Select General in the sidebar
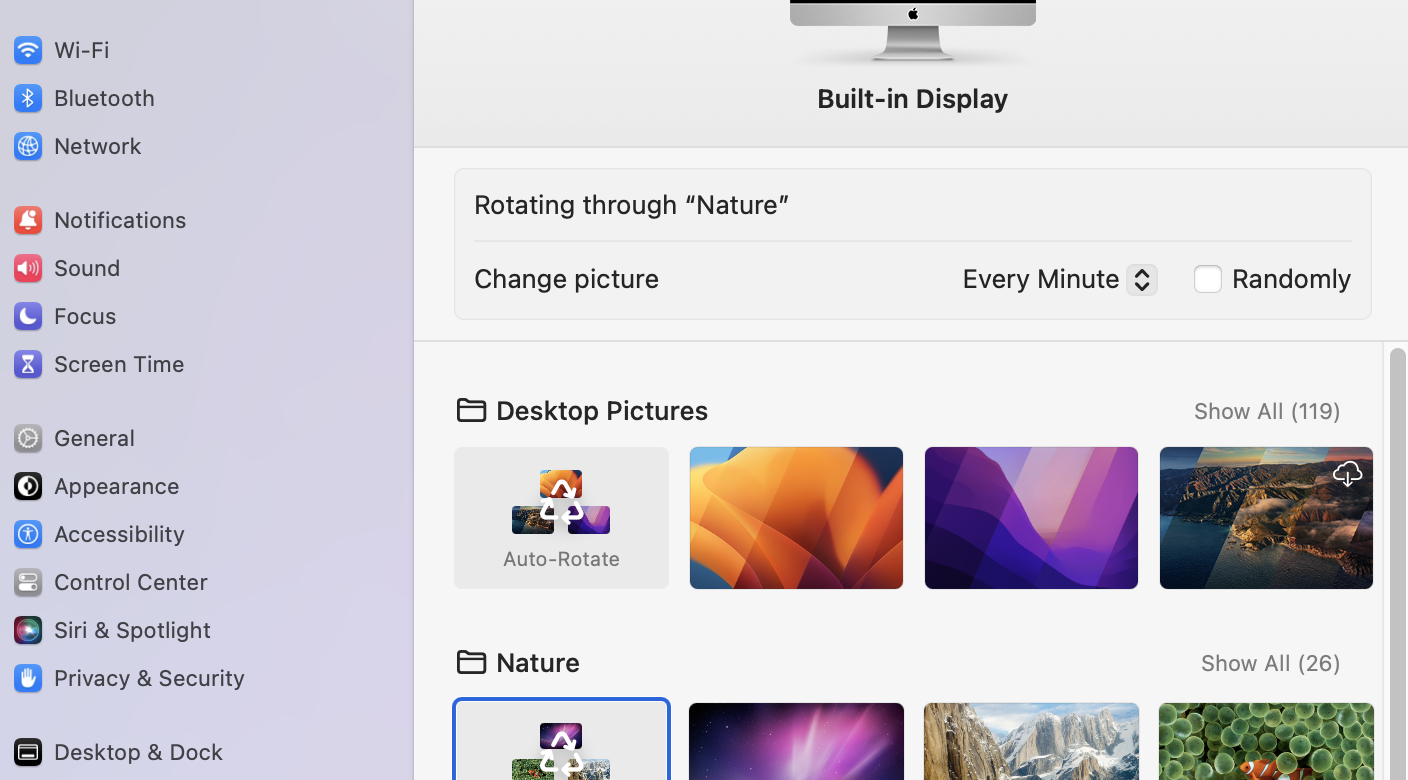 click(73, 437)
